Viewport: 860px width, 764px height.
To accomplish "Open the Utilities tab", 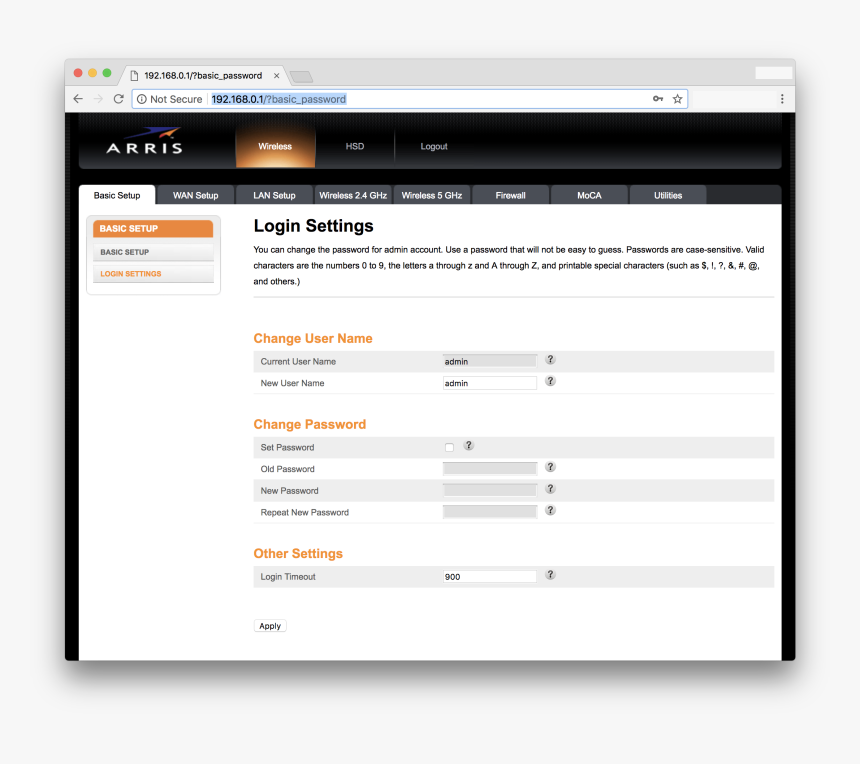I will click(667, 195).
